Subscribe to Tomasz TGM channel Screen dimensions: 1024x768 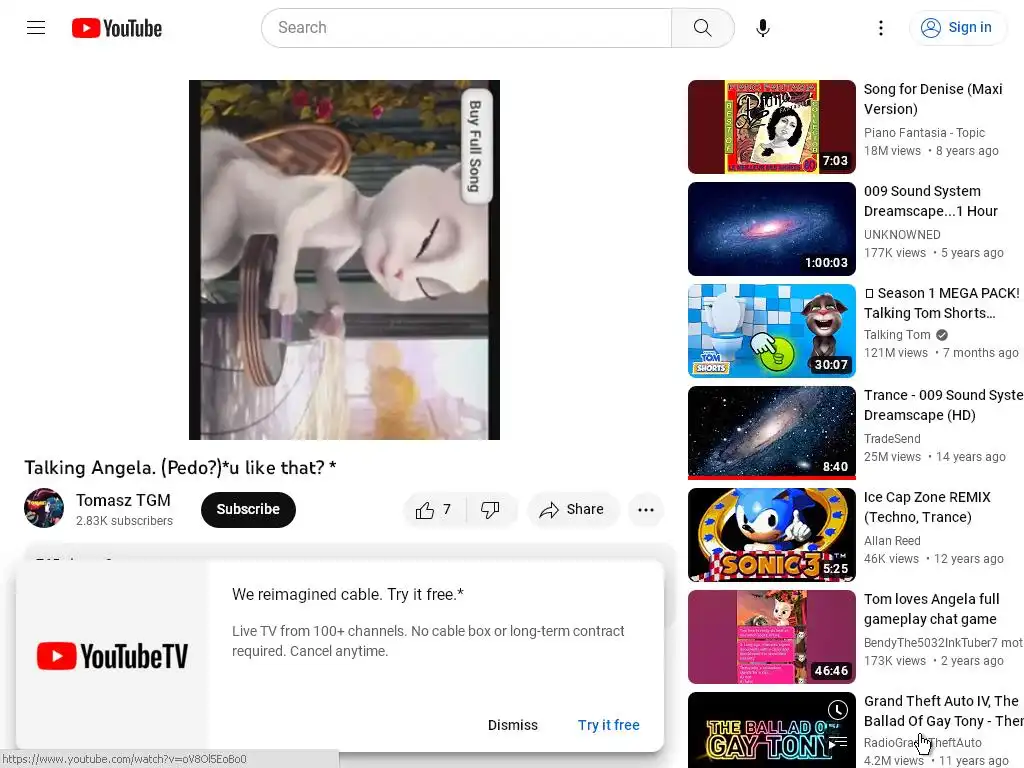click(x=248, y=509)
